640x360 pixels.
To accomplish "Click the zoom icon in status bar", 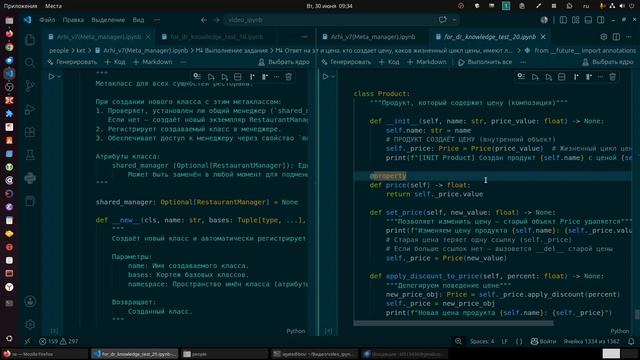I will click(x=458, y=341).
